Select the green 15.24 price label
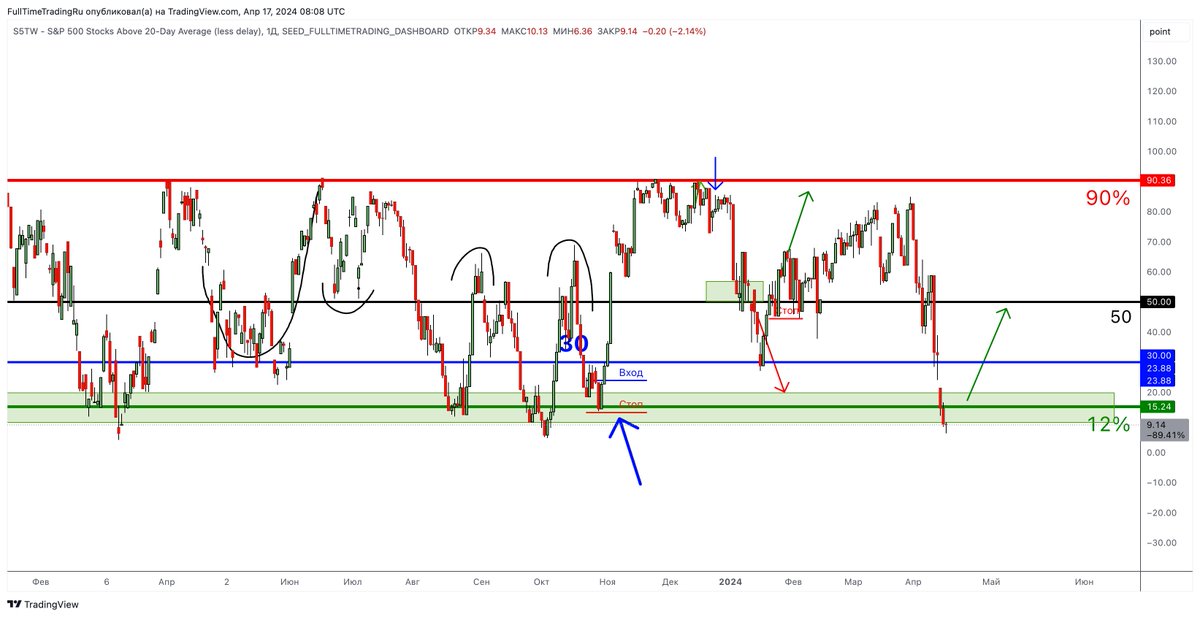The height and width of the screenshot is (617, 1200). click(x=1160, y=407)
